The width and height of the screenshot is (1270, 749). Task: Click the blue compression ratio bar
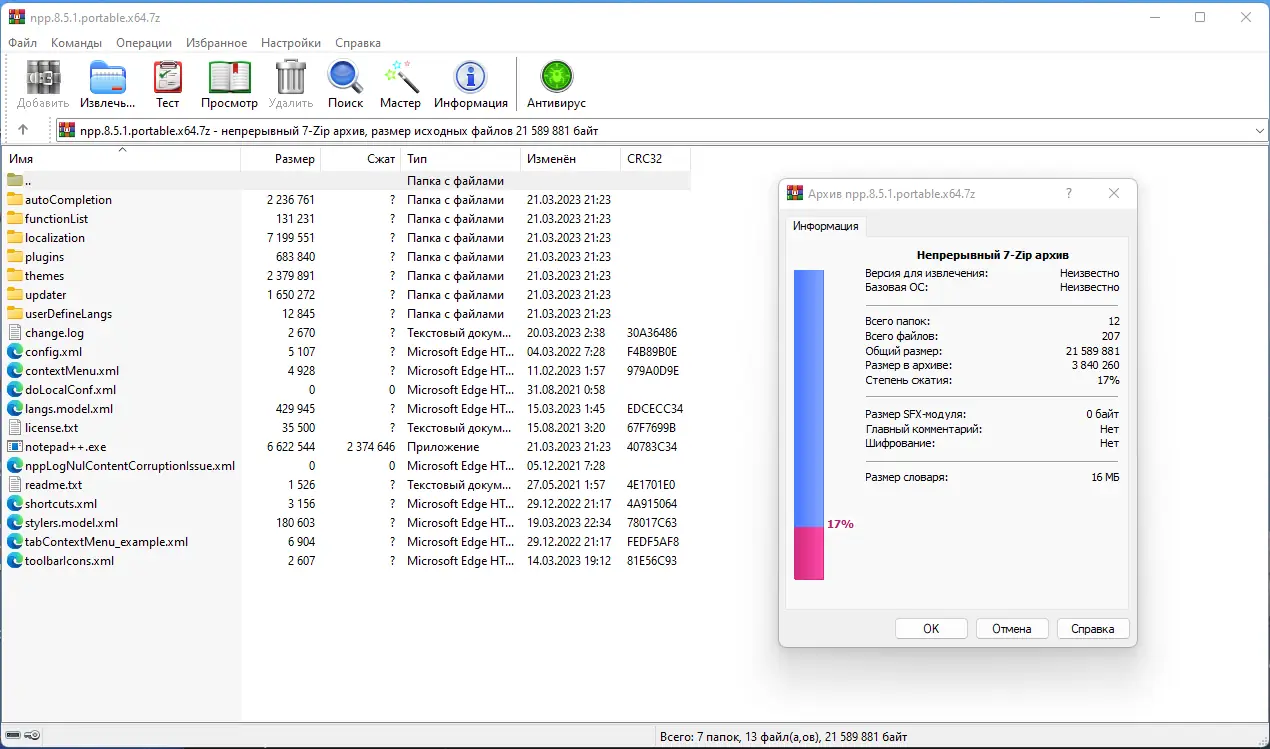pos(809,398)
